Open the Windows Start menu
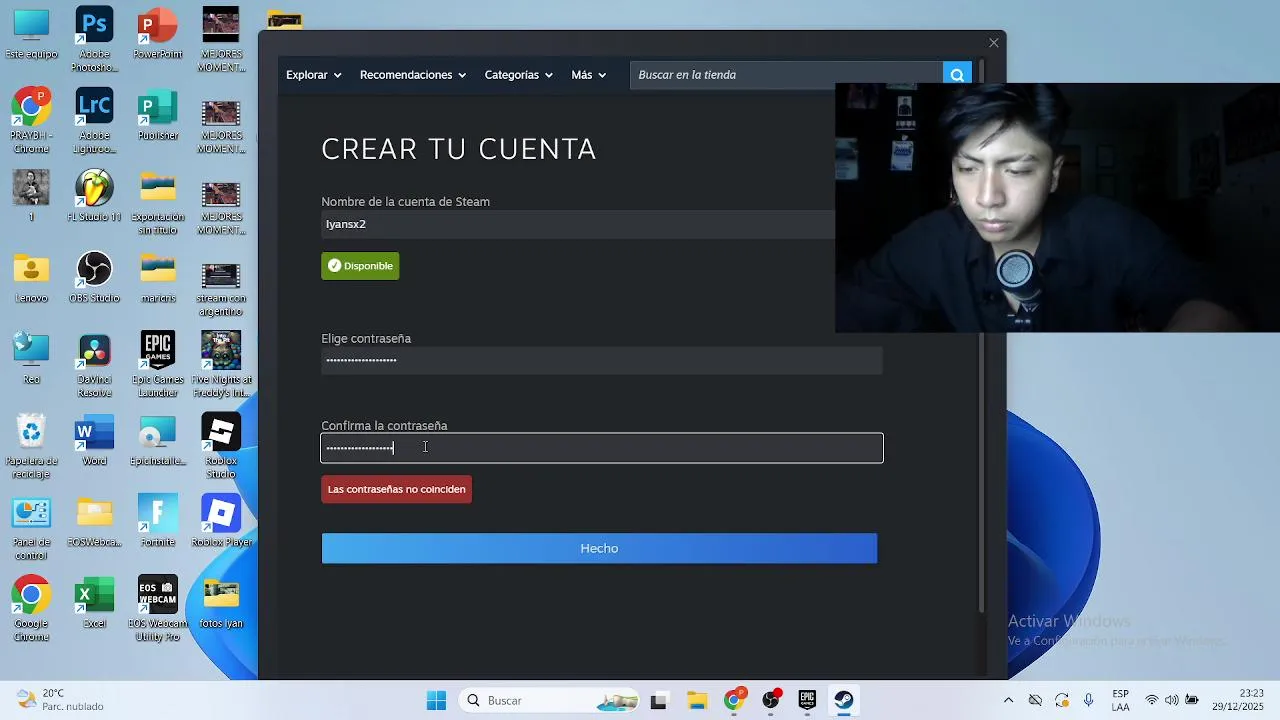 tap(436, 700)
